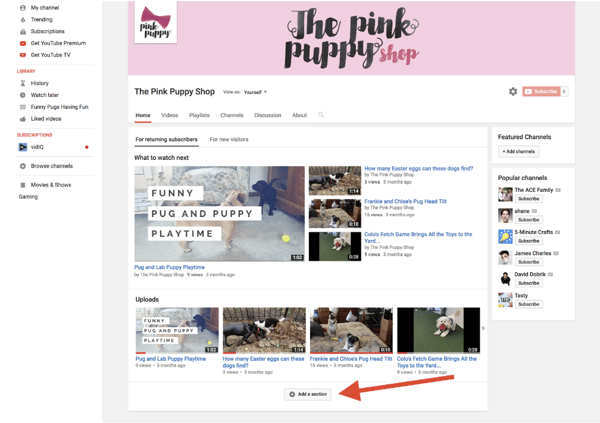Screen dimensions: 600x423
Task: Open Colo's Fetch Game link in watch next
Action: [x=418, y=237]
